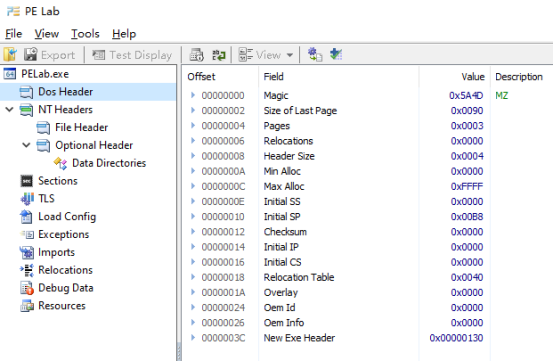Viewport: 553px width, 361px height.
Task: Open Load Config tree item
Action: tap(67, 216)
